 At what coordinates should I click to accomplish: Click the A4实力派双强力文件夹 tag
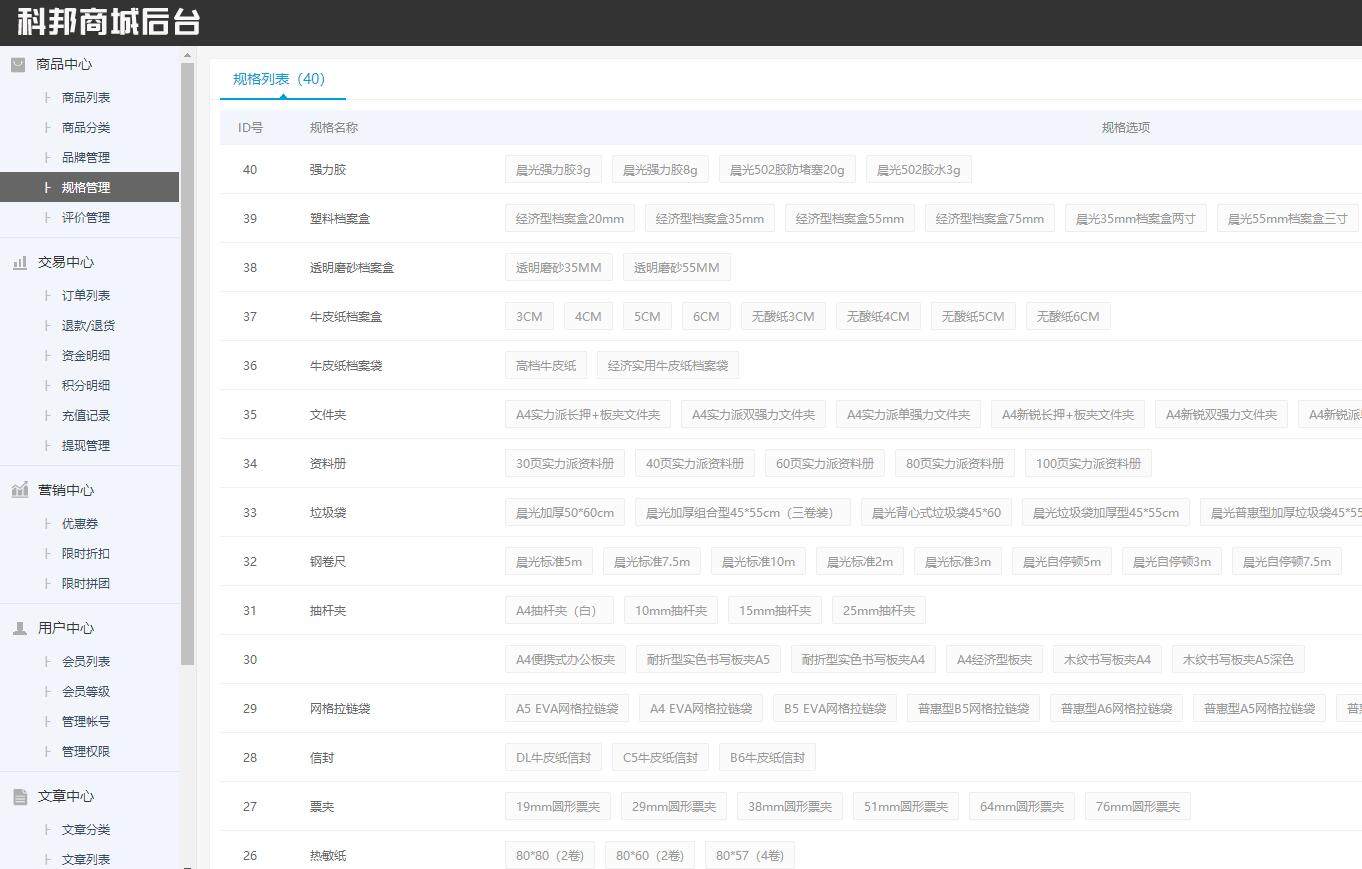pos(753,415)
